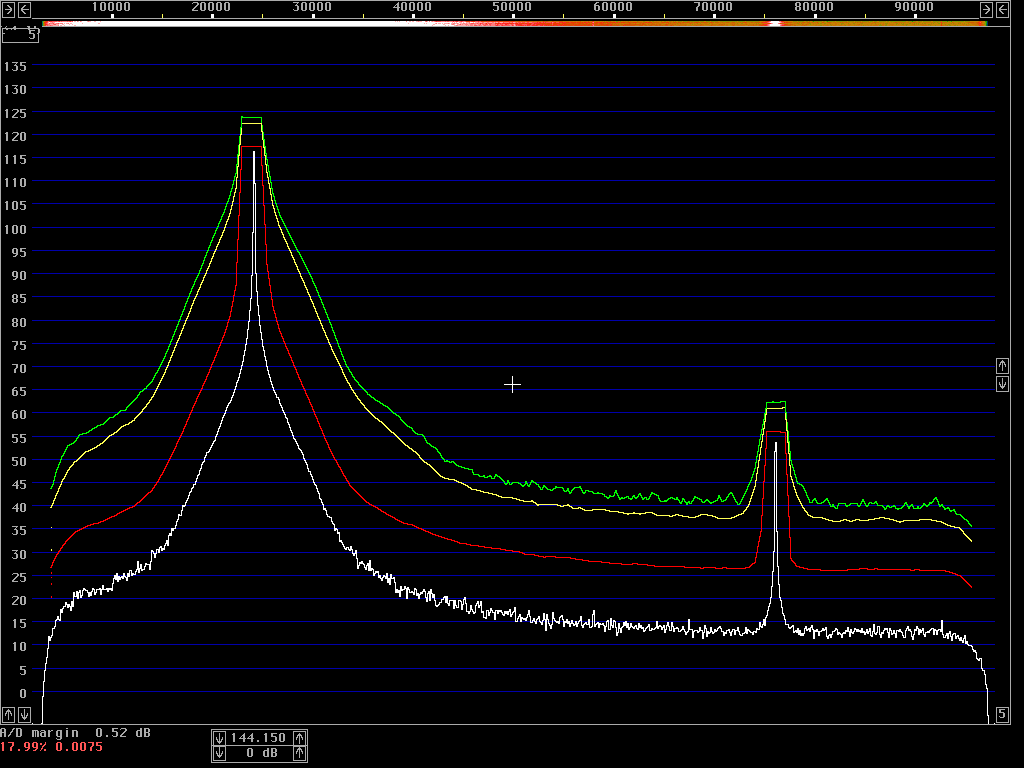
Task: Click the 80000 frequency scale label
Action: pos(814,7)
